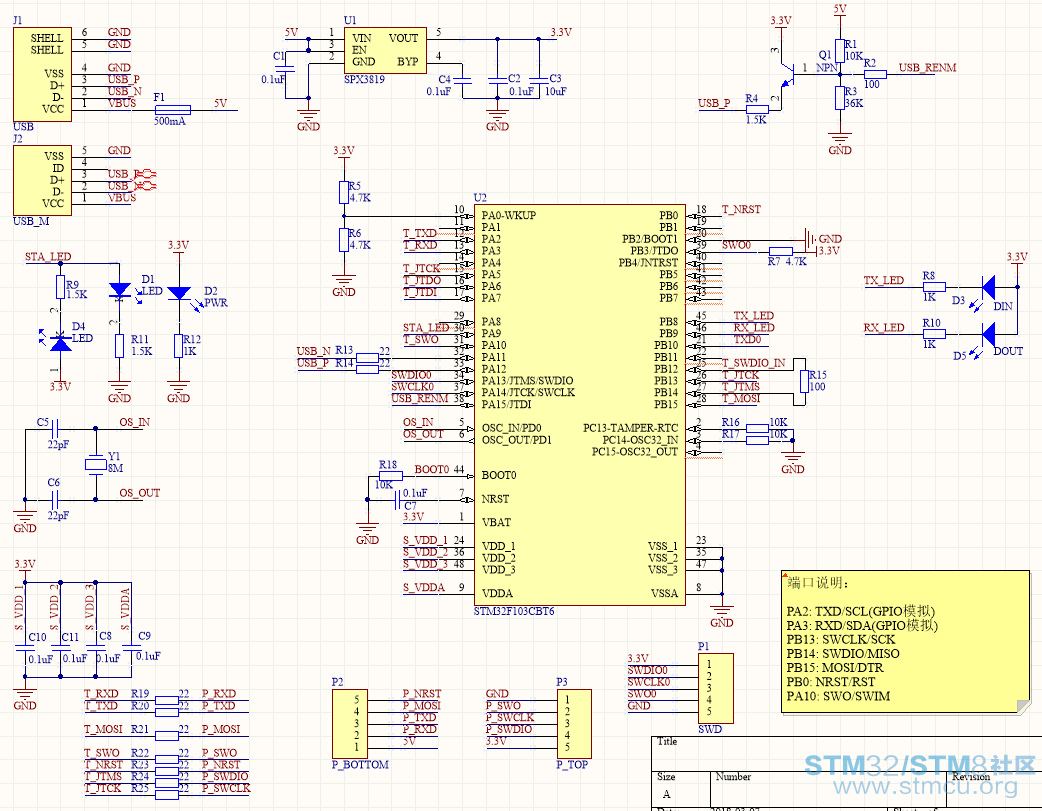Select the D4 LED symbol
The width and height of the screenshot is (1042, 811).
pos(60,343)
